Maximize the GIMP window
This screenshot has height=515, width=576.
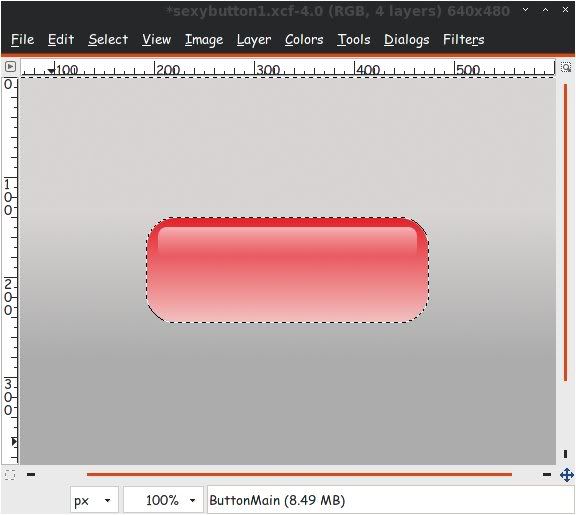click(x=546, y=10)
